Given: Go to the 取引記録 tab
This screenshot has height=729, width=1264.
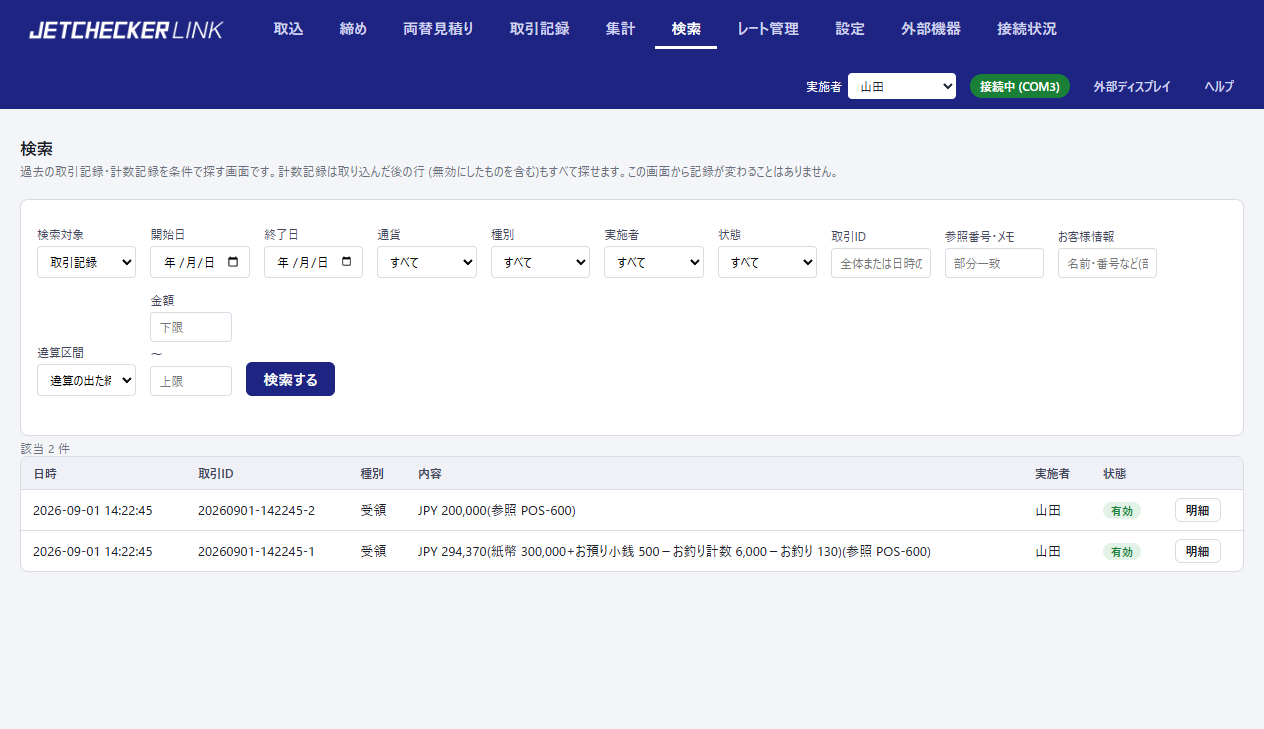Looking at the screenshot, I should pyautogui.click(x=539, y=29).
